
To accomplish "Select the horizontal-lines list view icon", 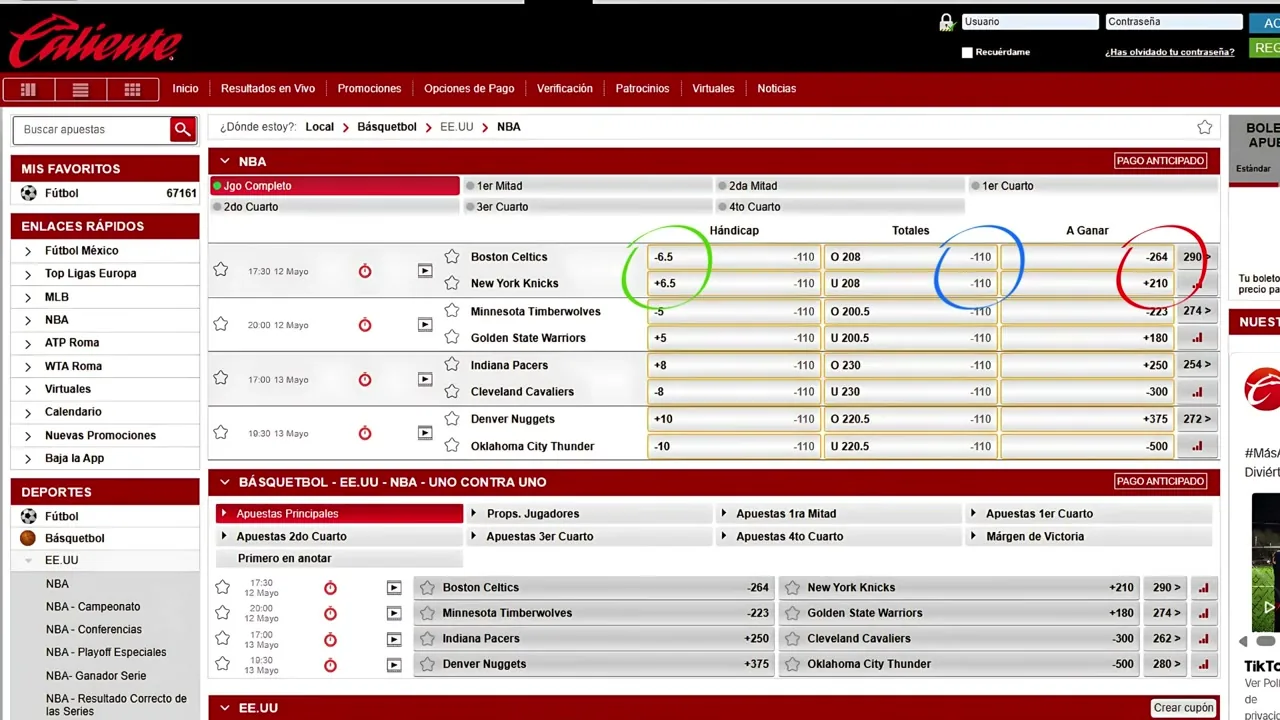I will (x=80, y=89).
